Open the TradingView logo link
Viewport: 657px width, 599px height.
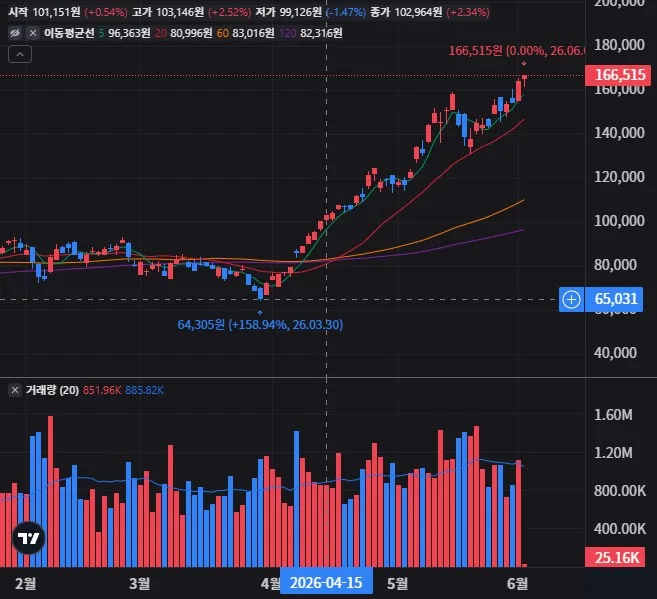coord(28,538)
